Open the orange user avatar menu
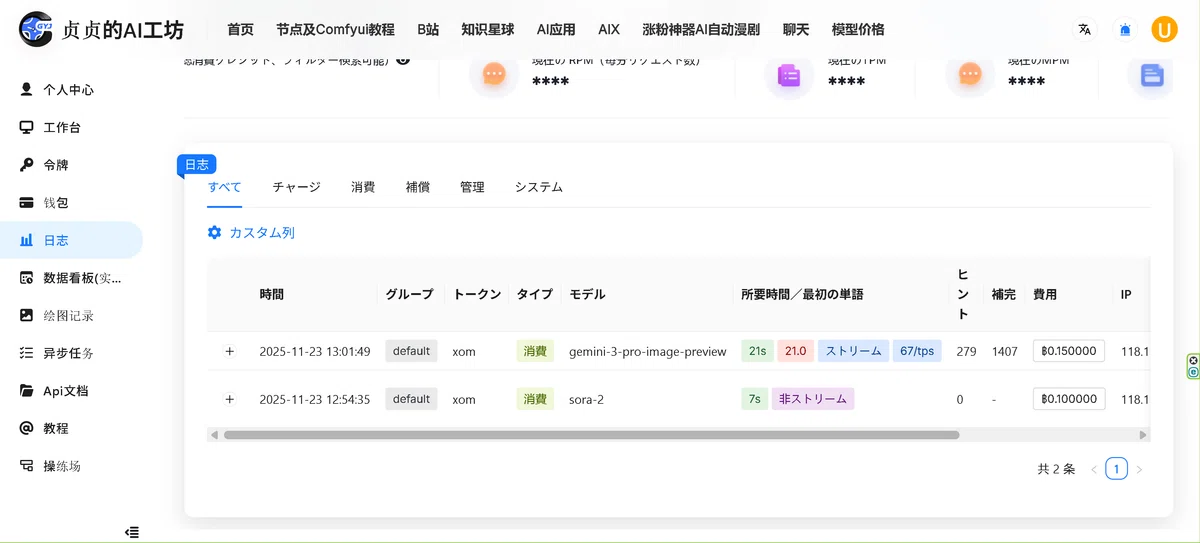The image size is (1200, 543). click(1164, 29)
